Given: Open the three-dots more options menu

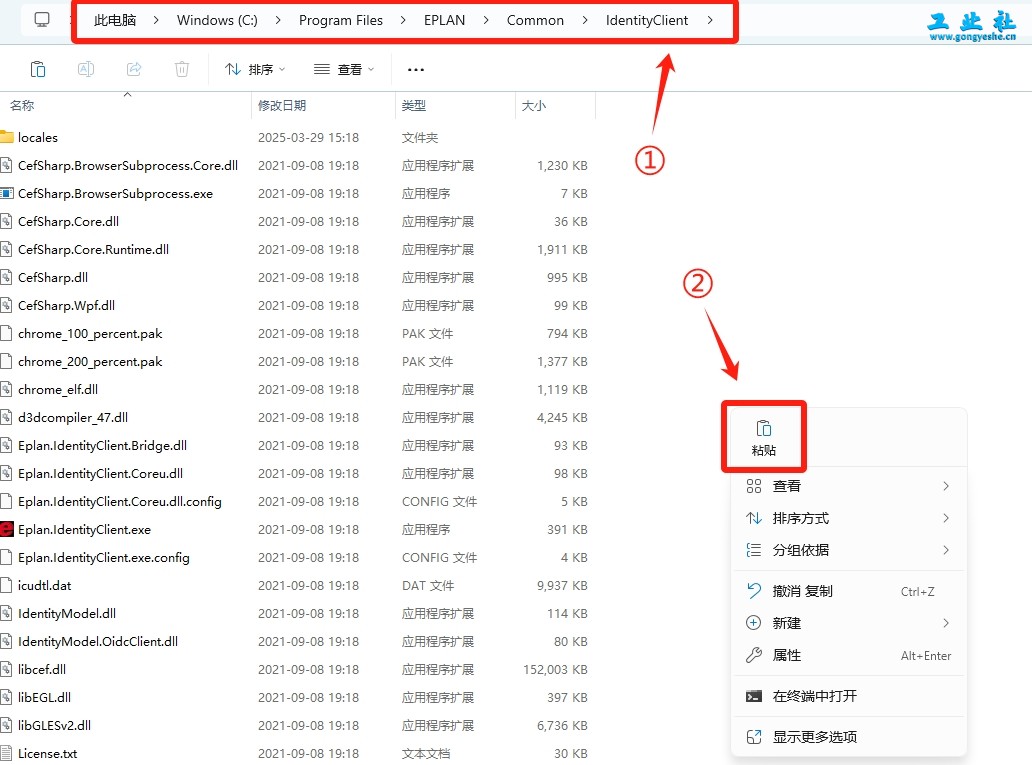Looking at the screenshot, I should point(416,69).
